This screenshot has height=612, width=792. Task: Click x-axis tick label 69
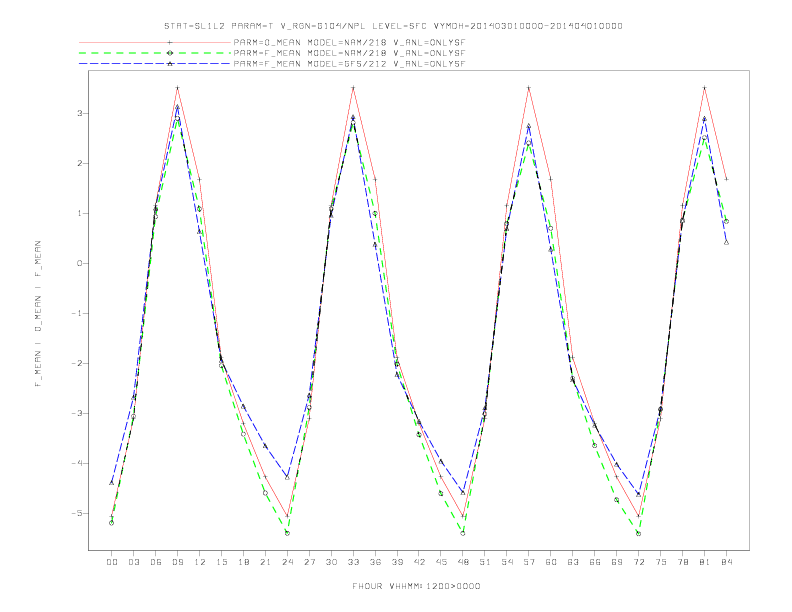click(x=617, y=562)
